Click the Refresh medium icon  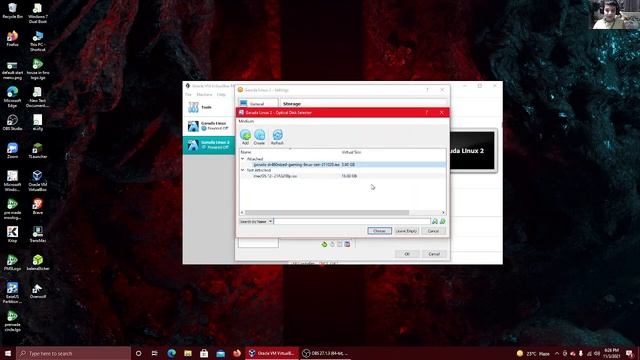277,137
